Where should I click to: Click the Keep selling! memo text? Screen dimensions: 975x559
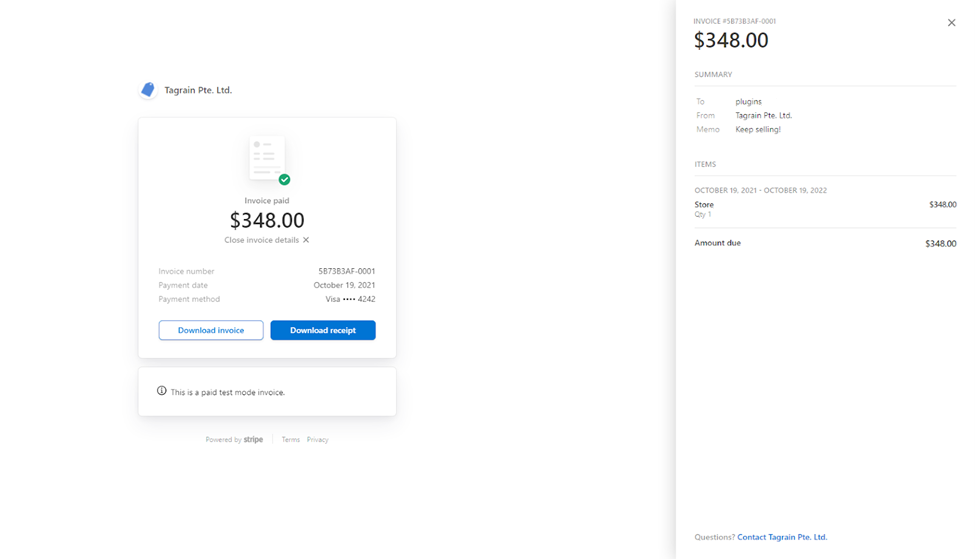click(x=758, y=129)
